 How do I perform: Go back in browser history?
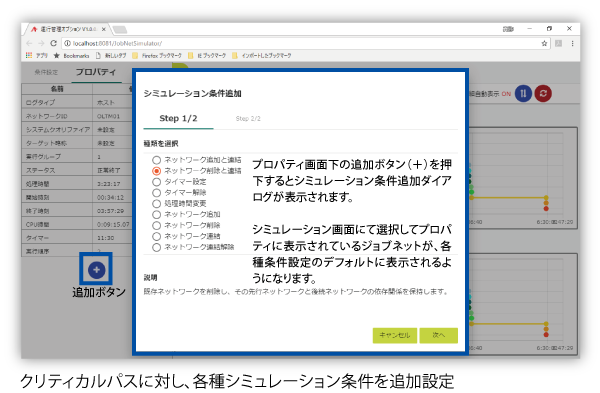[x=29, y=44]
